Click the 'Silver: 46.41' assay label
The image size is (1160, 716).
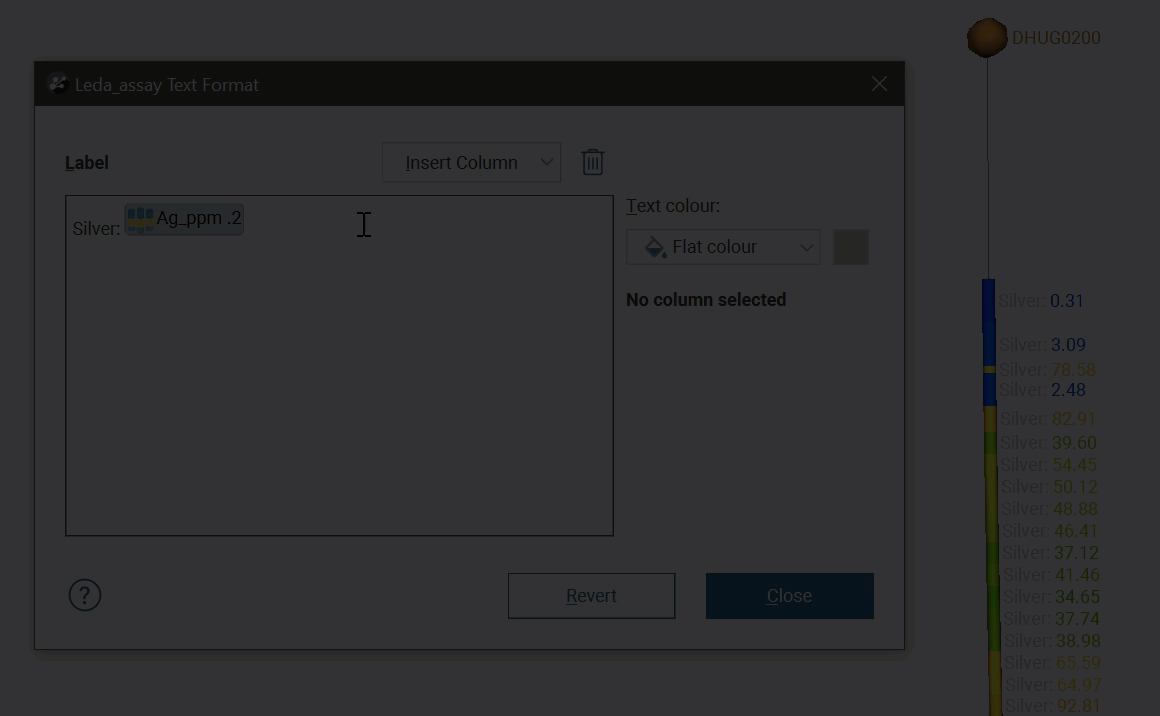[x=1051, y=530]
